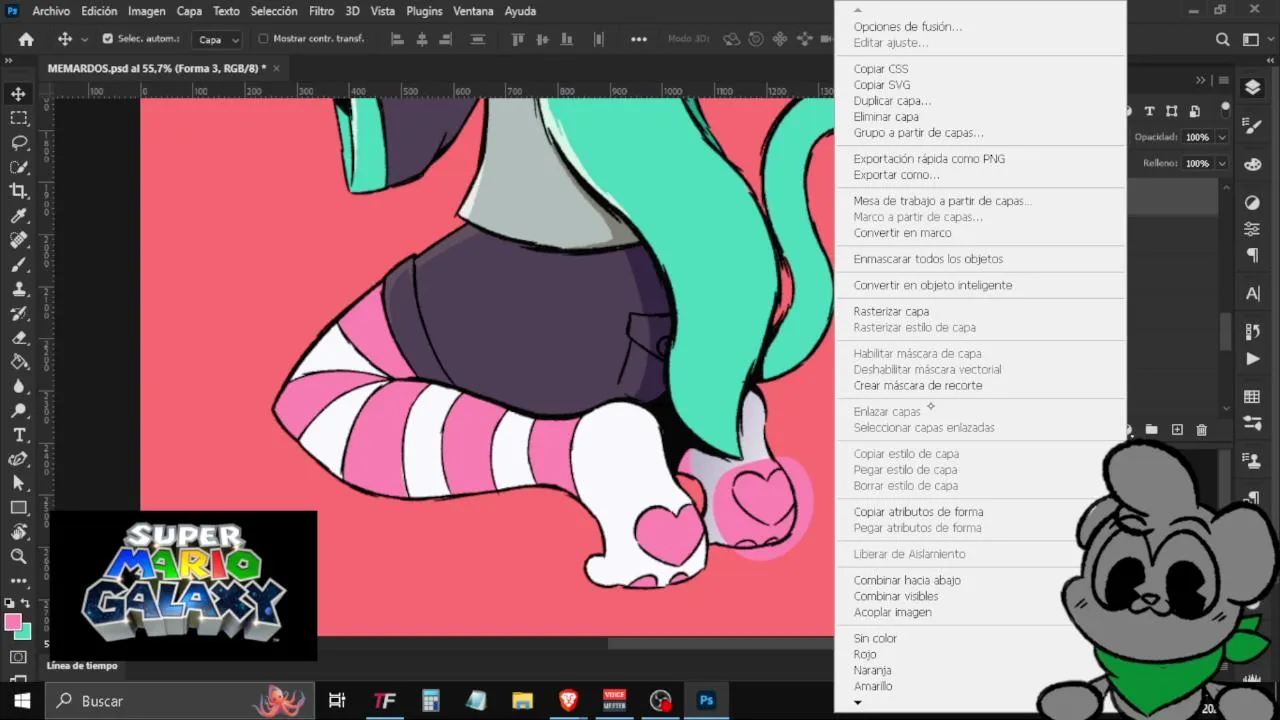Select the Horizontal Type tool

[x=18, y=435]
